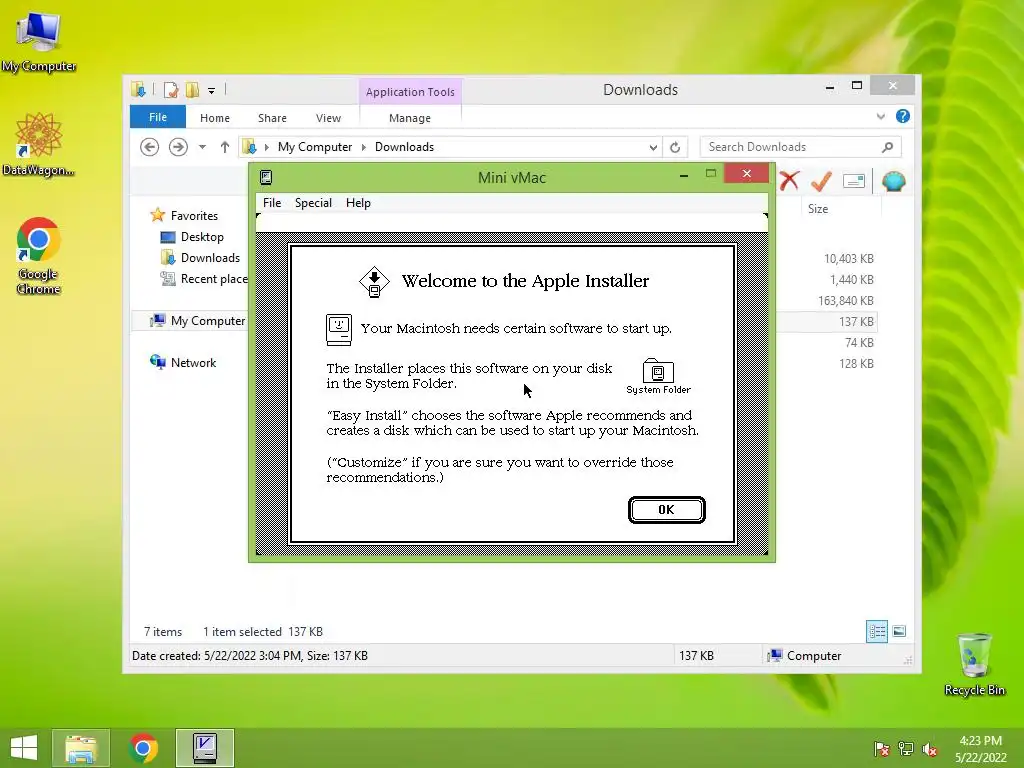
Task: Open the Help menu in Mini vMac
Action: tap(359, 203)
